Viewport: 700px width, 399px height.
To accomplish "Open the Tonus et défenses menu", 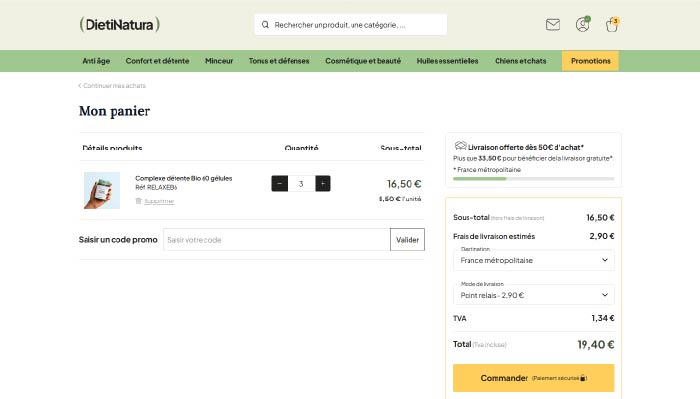I will click(279, 61).
